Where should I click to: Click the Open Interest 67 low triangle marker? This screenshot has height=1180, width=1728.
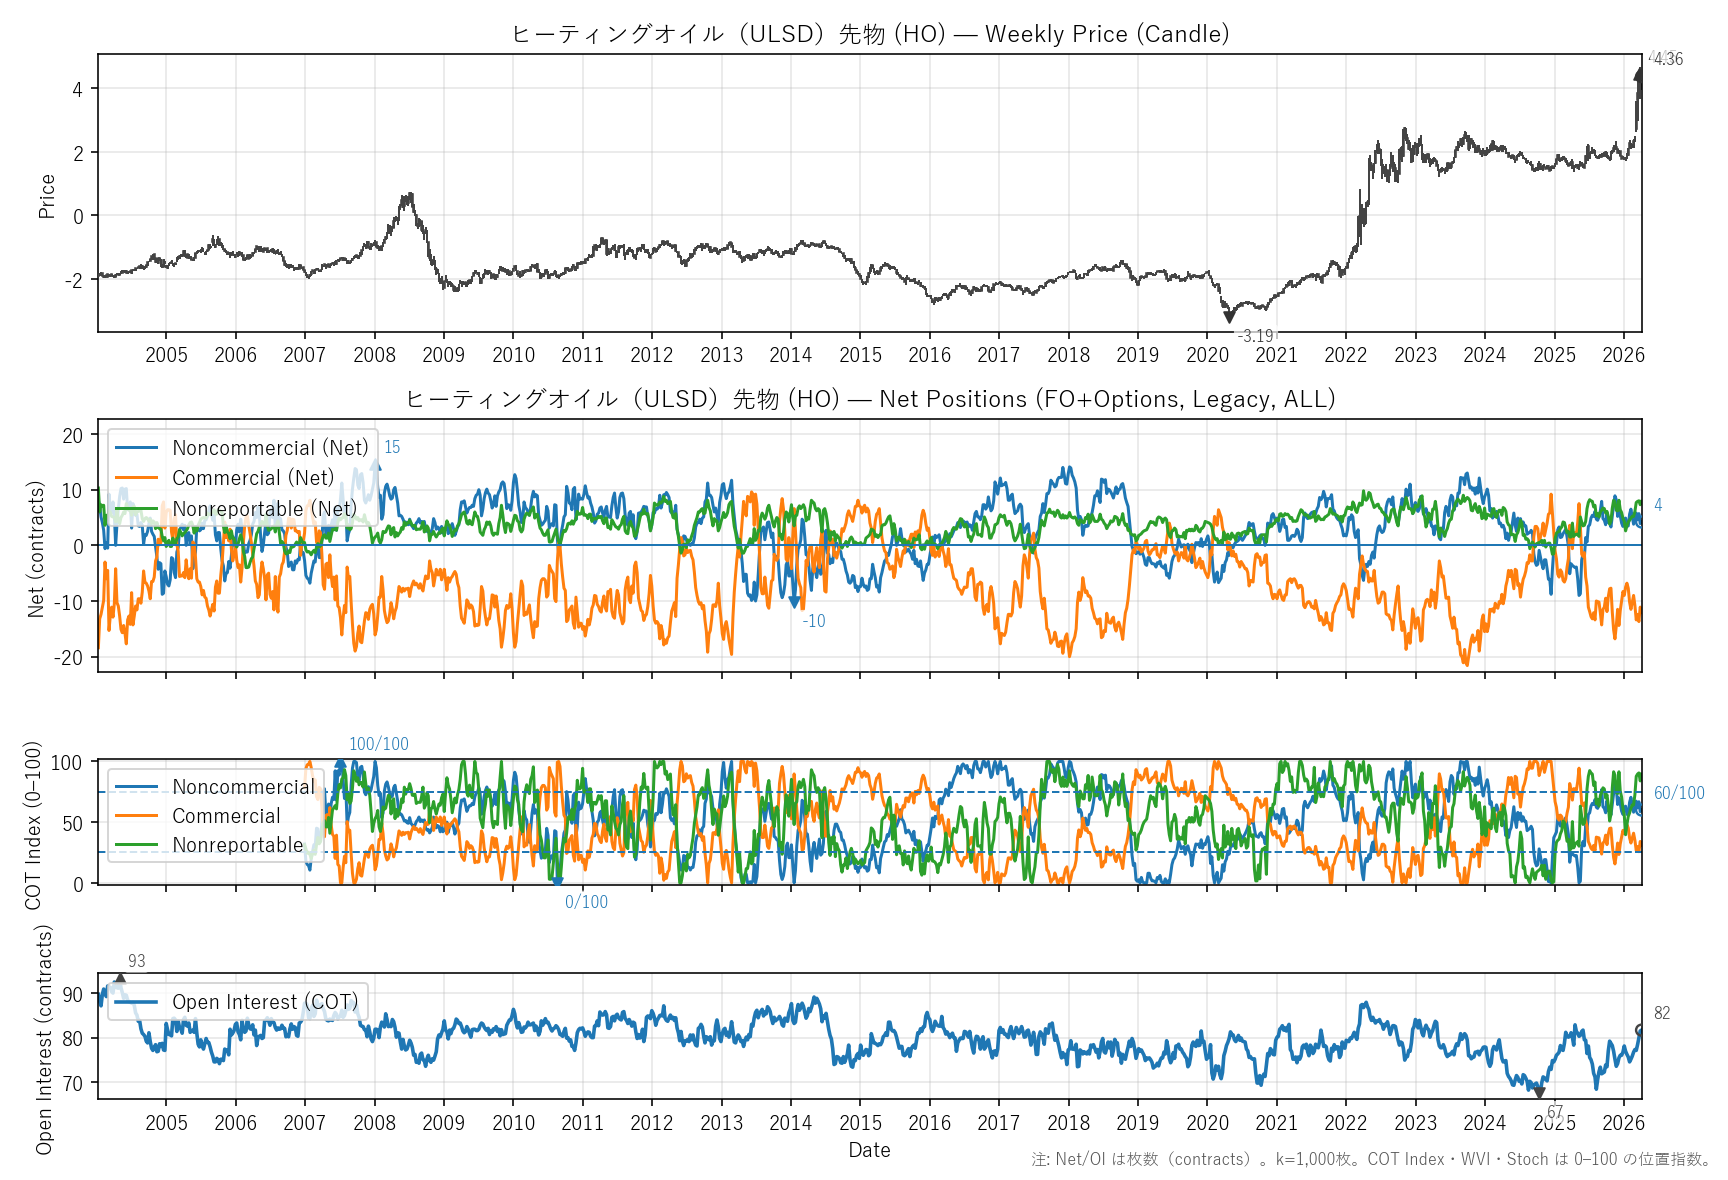[1539, 1093]
